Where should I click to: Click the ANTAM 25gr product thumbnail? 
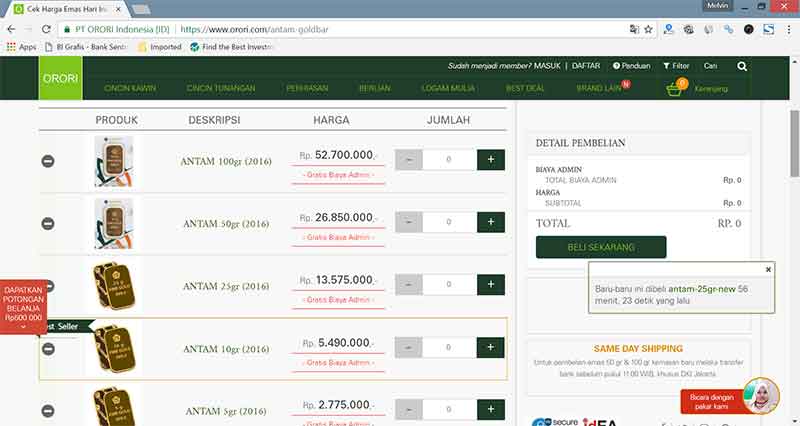click(x=114, y=286)
